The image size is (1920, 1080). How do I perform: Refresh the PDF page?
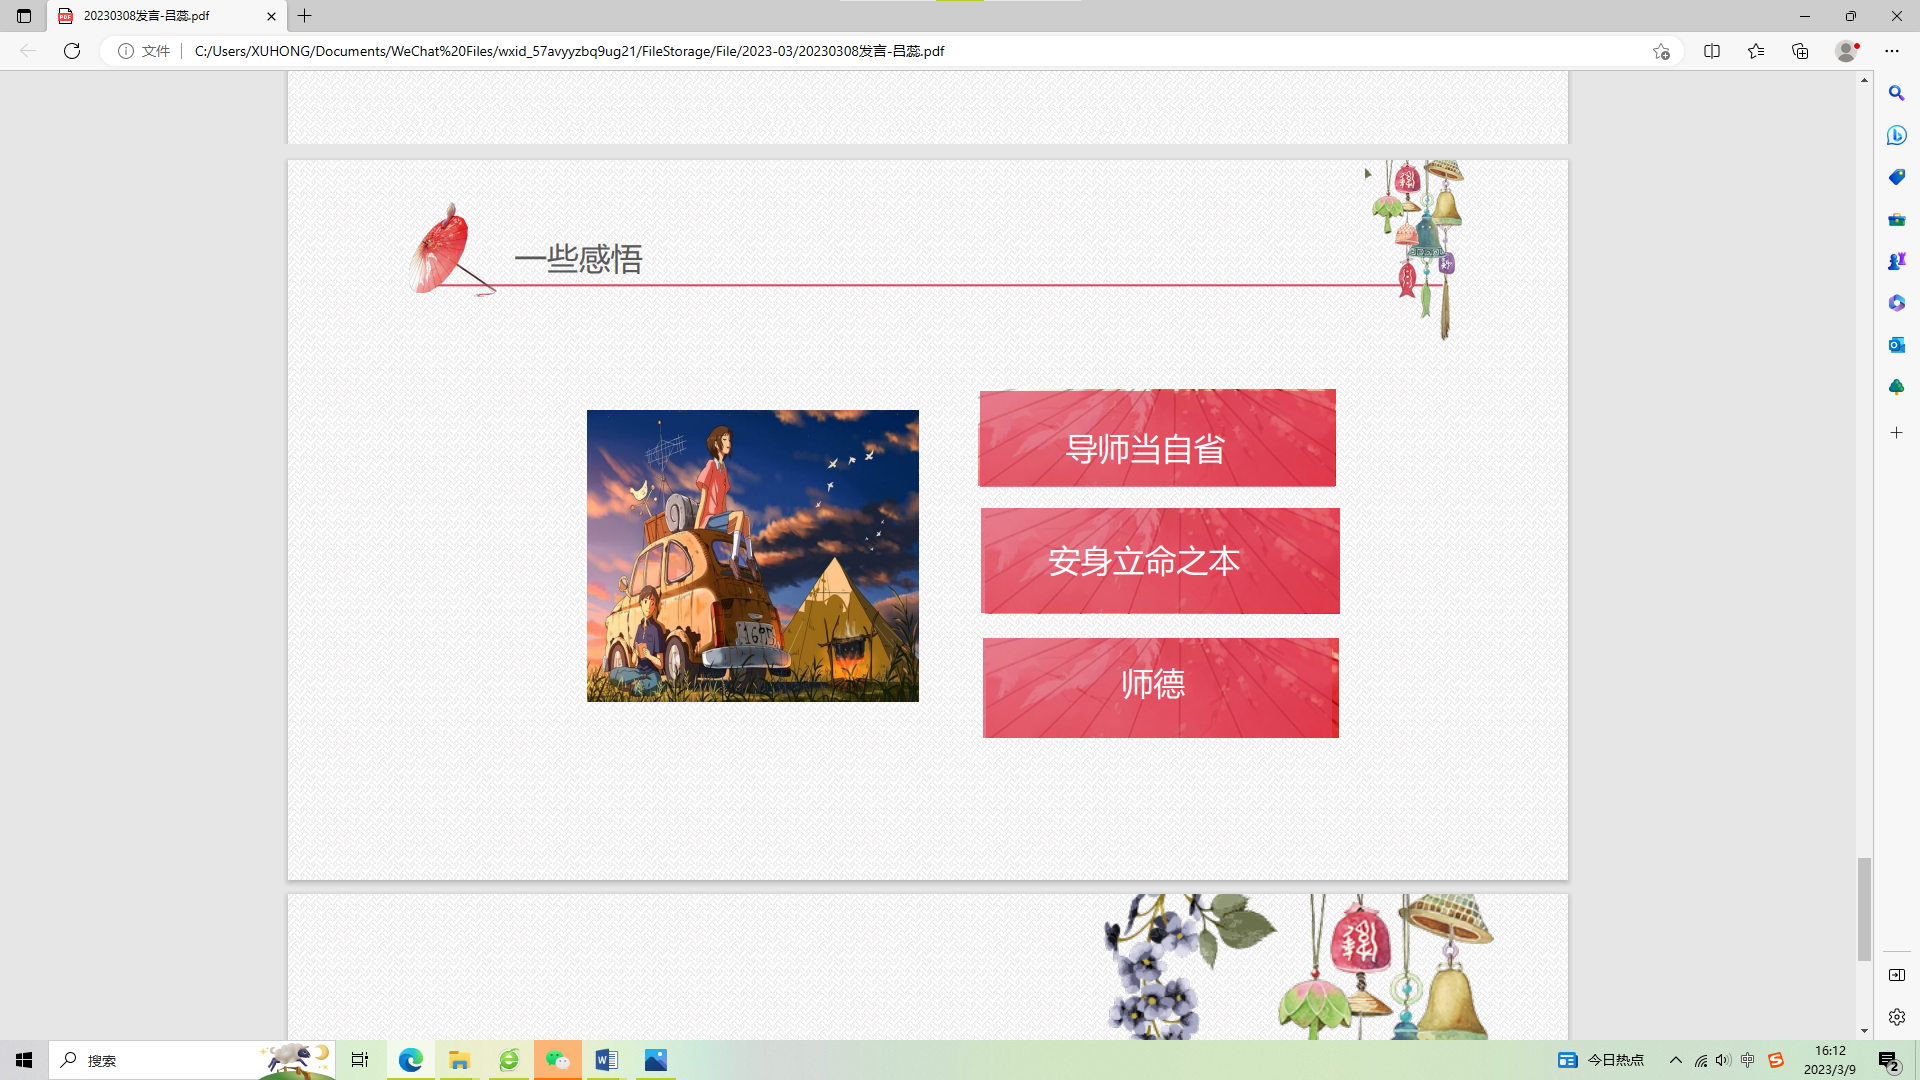pyautogui.click(x=72, y=51)
